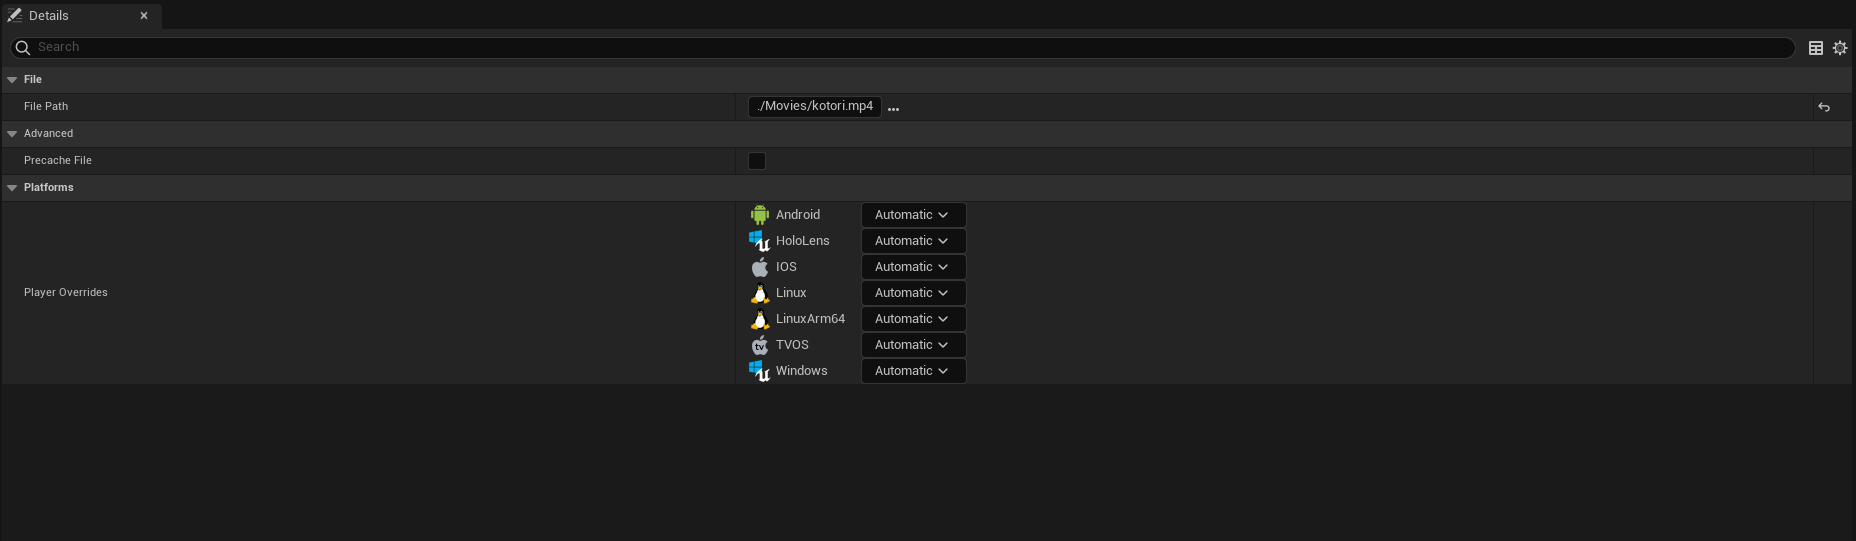Open Windows player override dropdown
The width and height of the screenshot is (1856, 541).
pos(912,371)
